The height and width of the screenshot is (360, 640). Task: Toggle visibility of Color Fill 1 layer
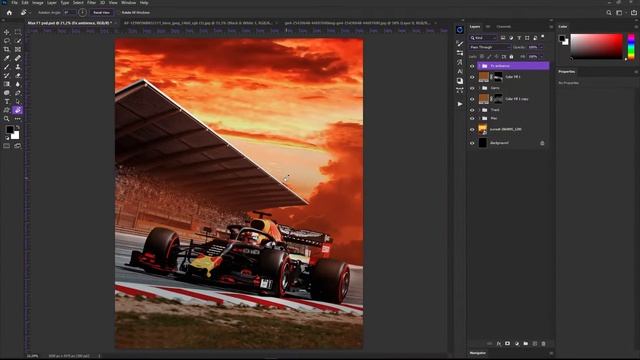coord(472,77)
